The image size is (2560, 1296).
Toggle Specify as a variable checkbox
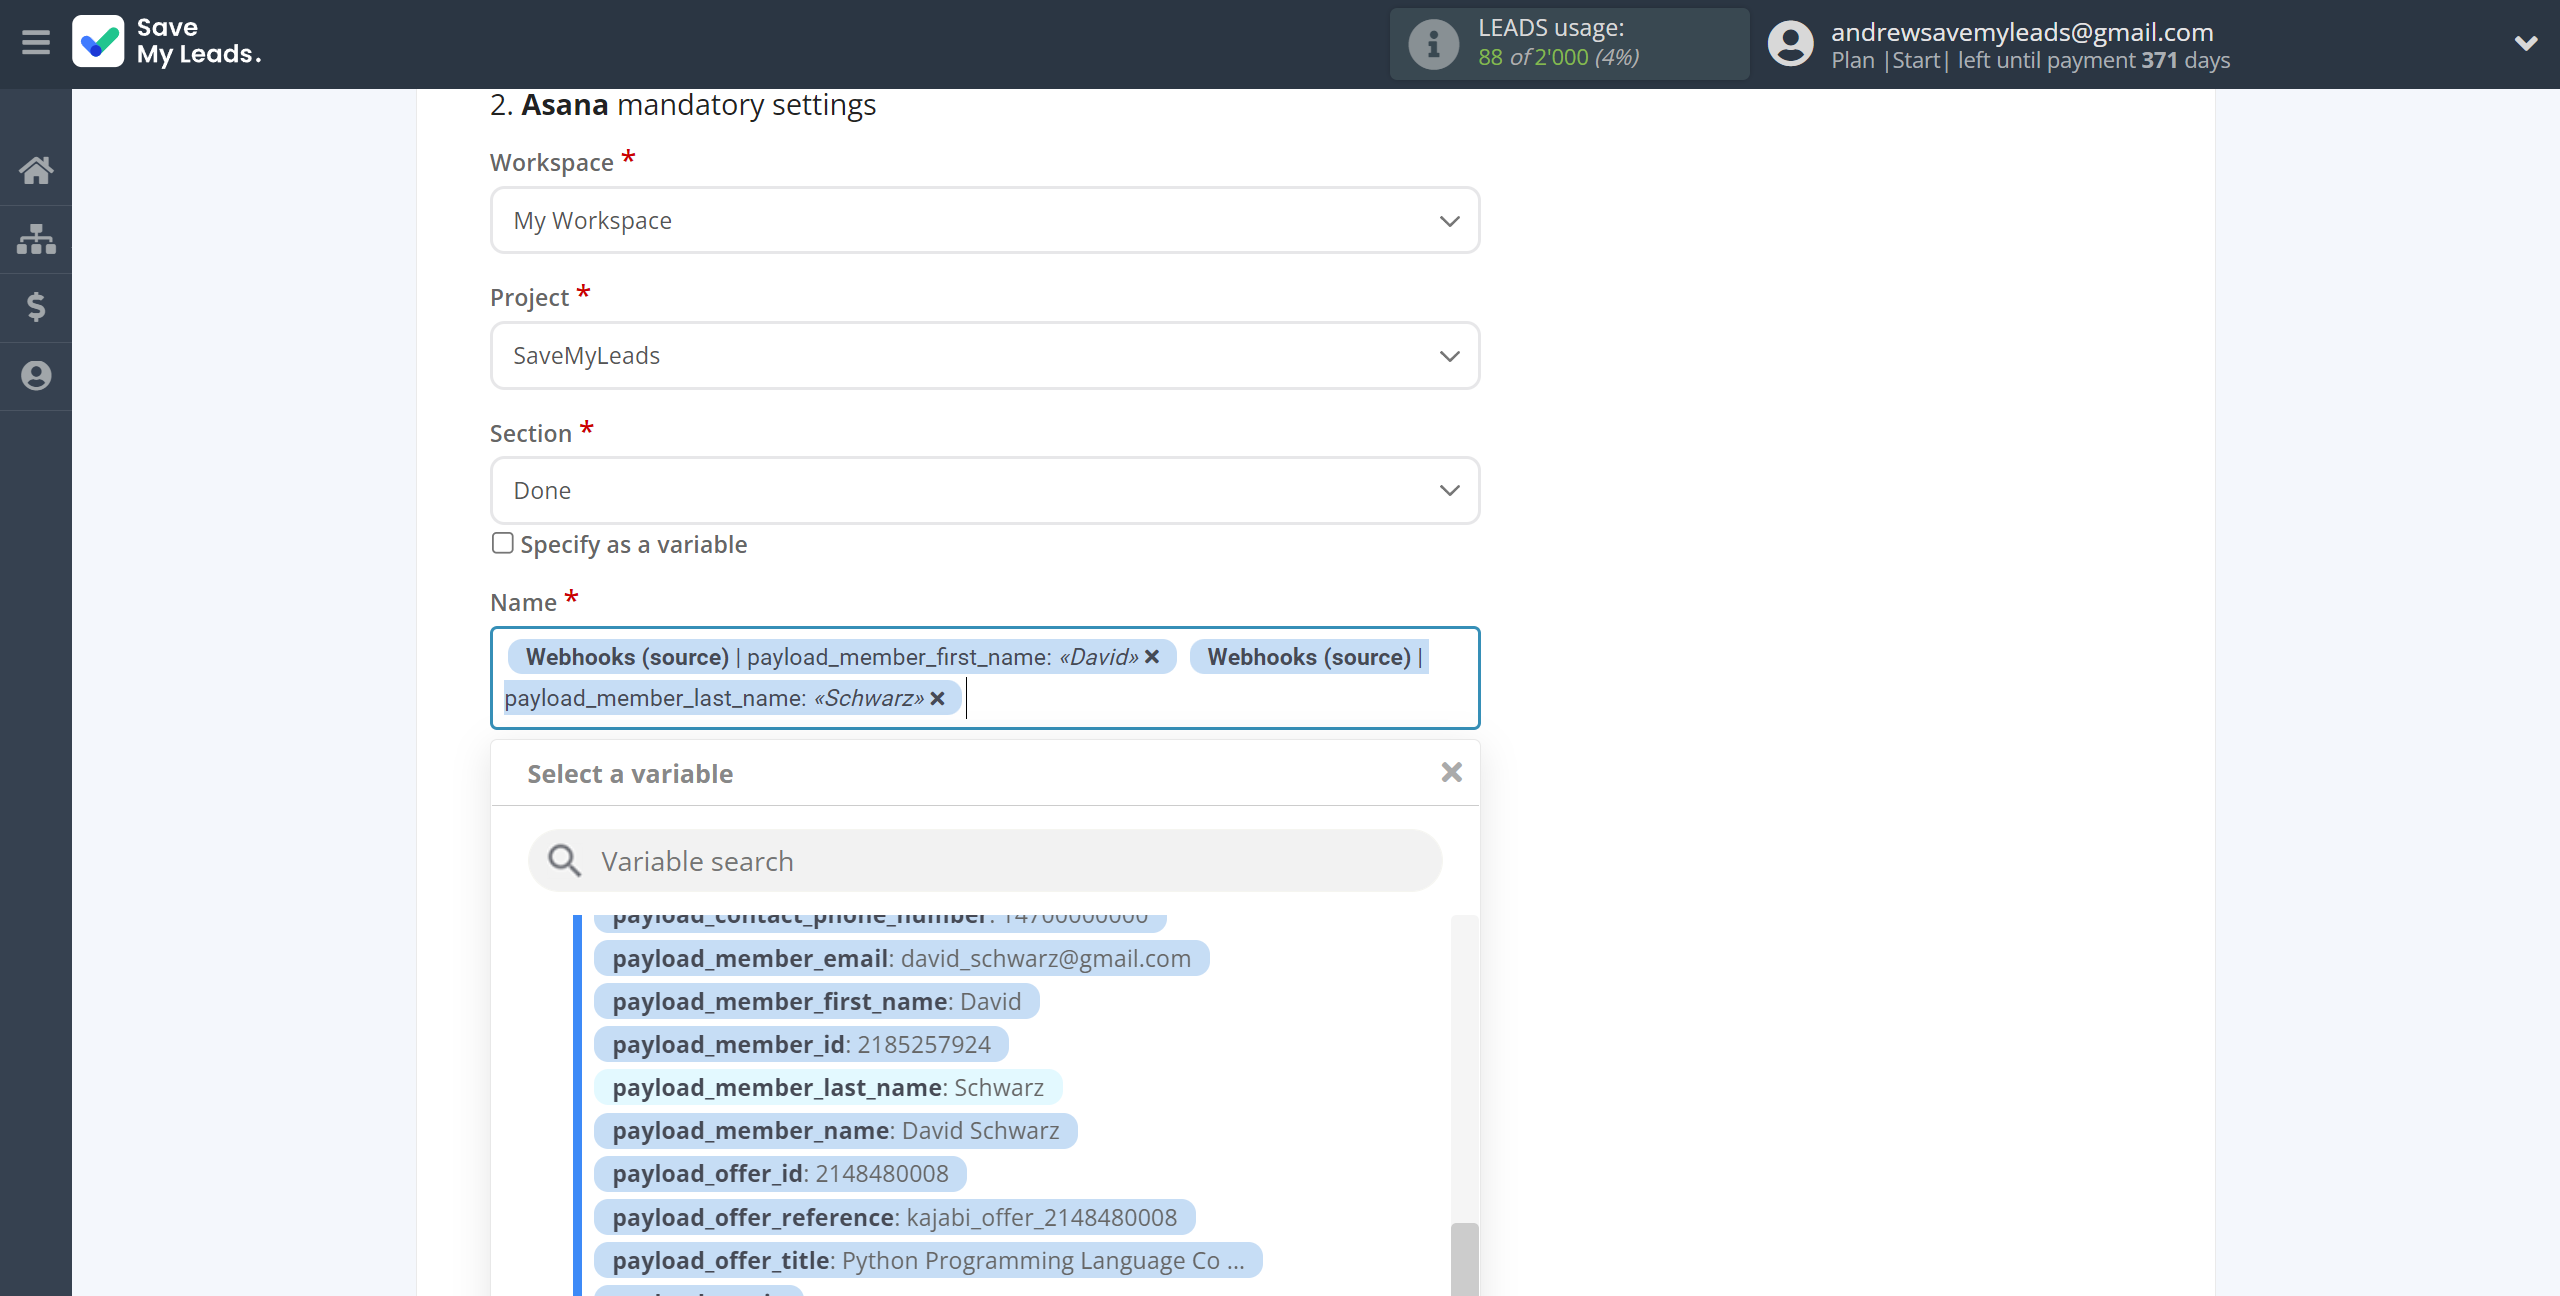pos(502,543)
